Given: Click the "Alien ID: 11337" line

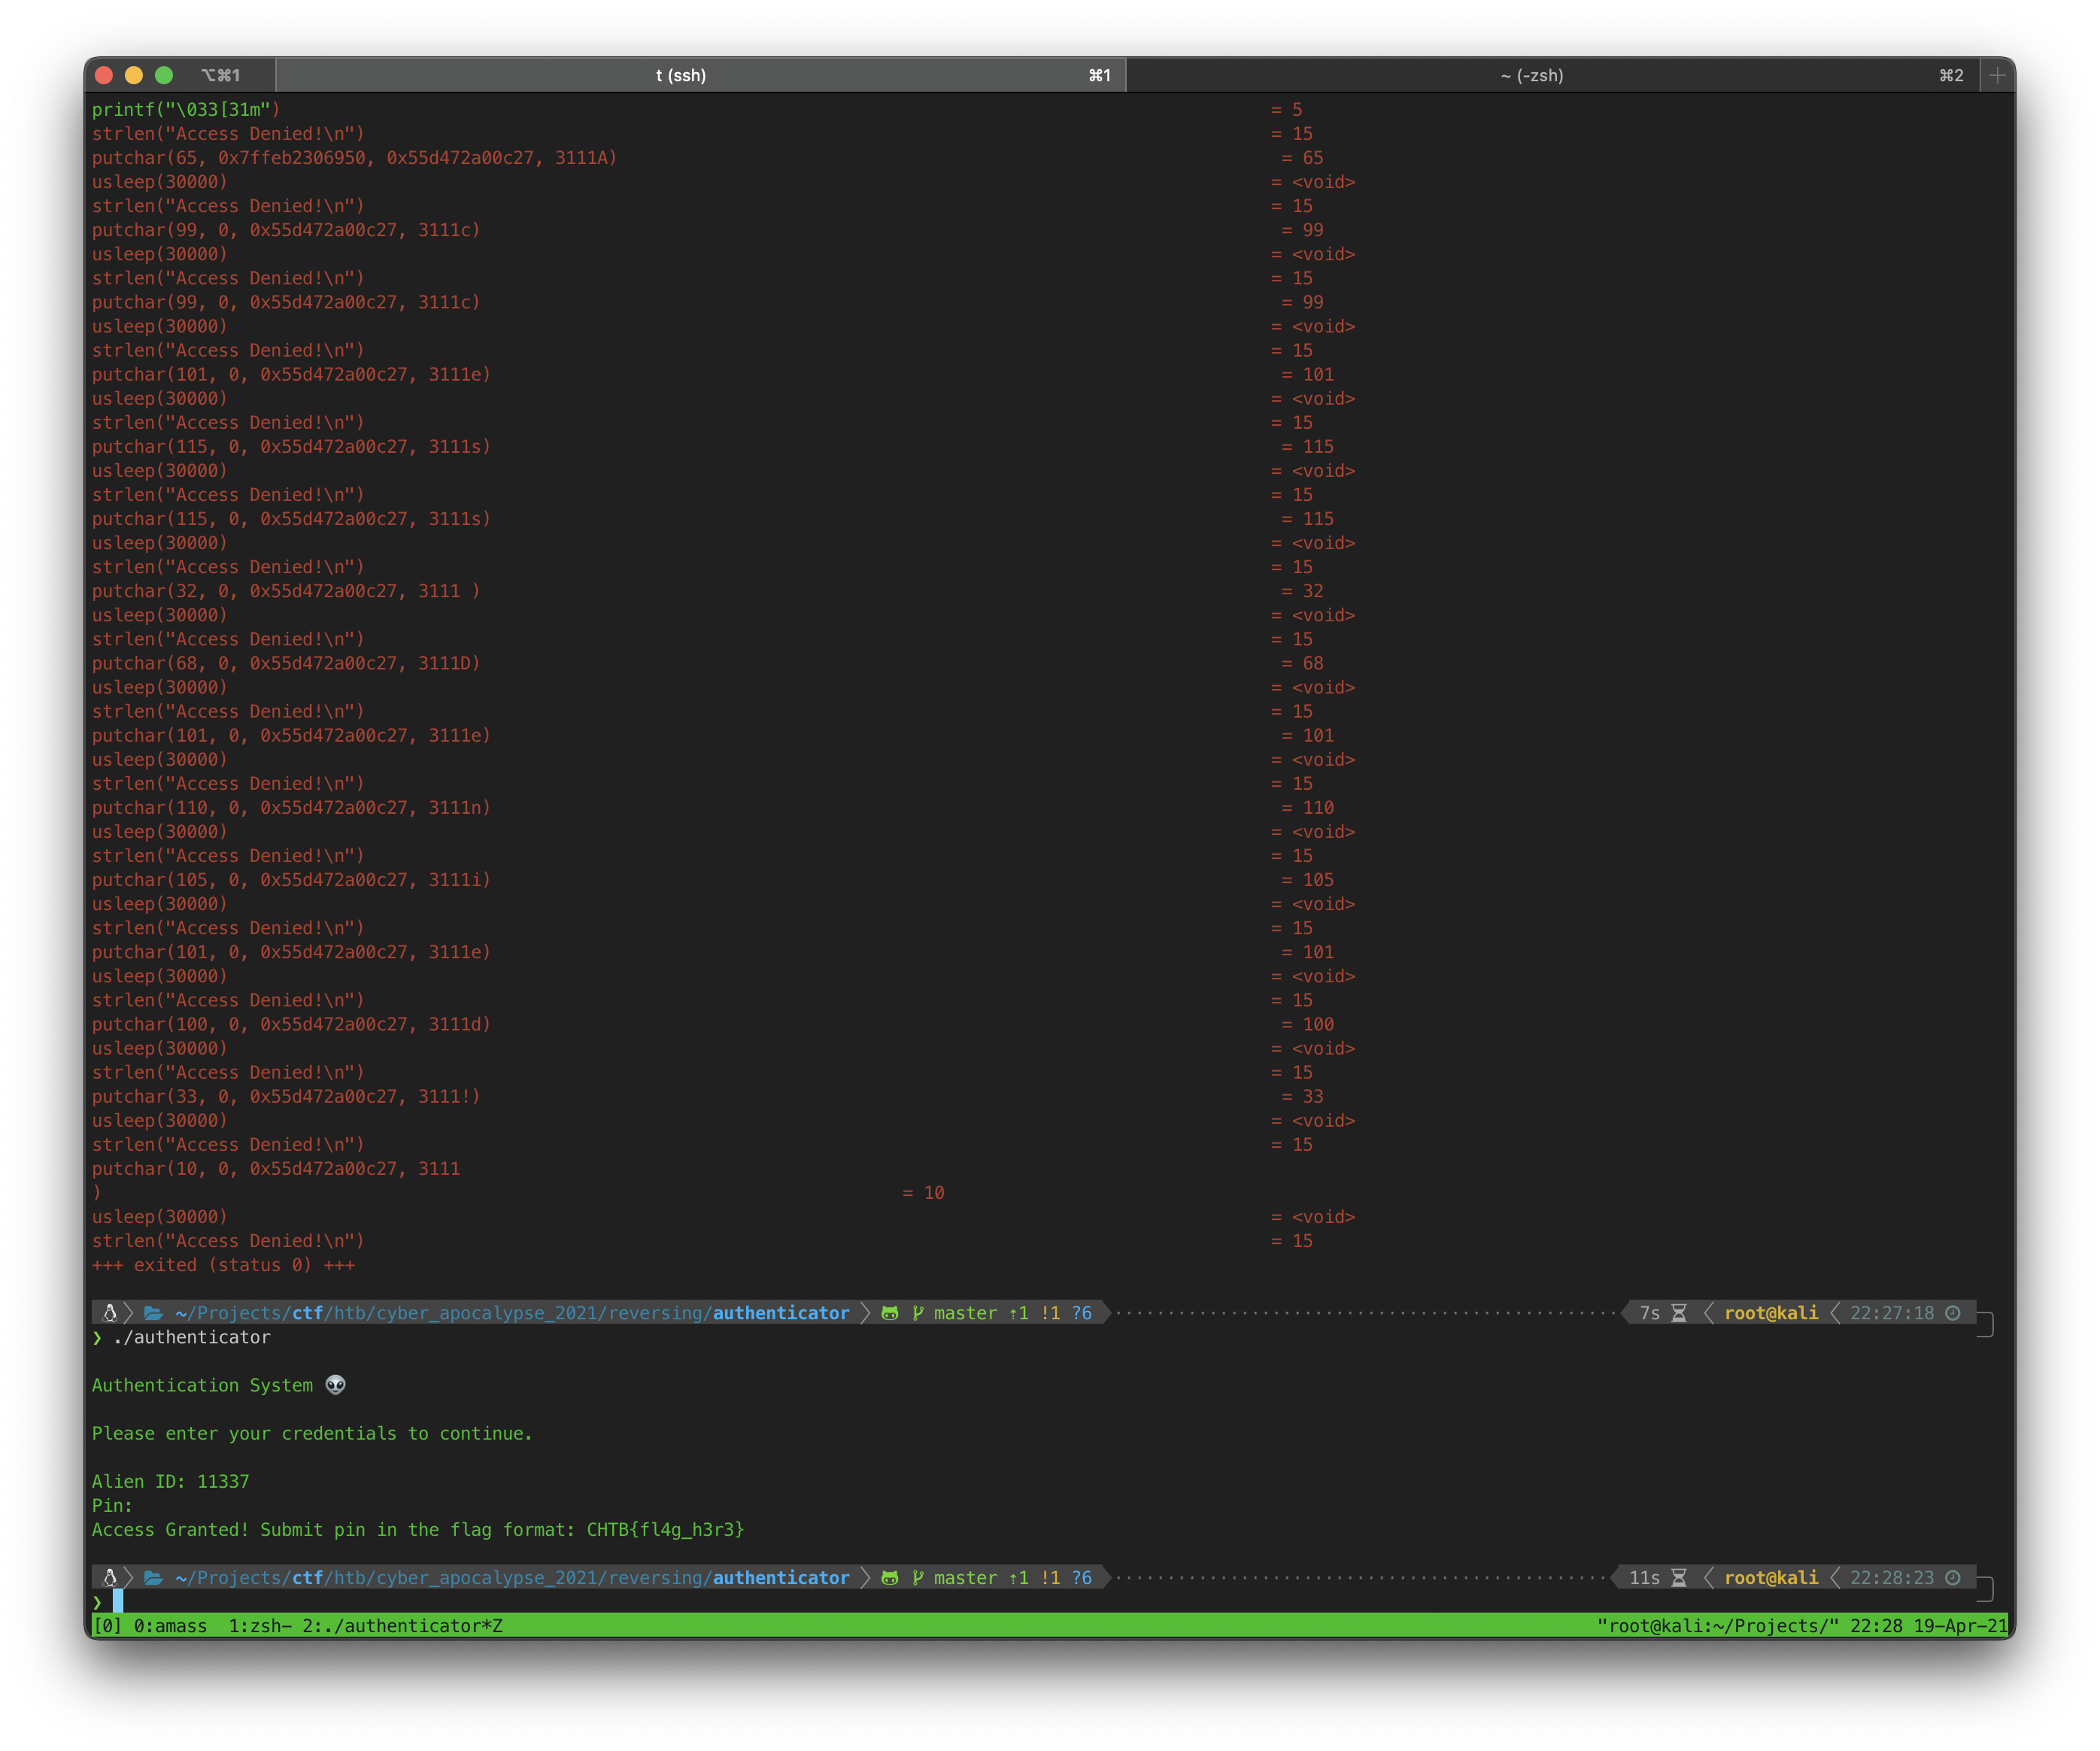Looking at the screenshot, I should [171, 1481].
